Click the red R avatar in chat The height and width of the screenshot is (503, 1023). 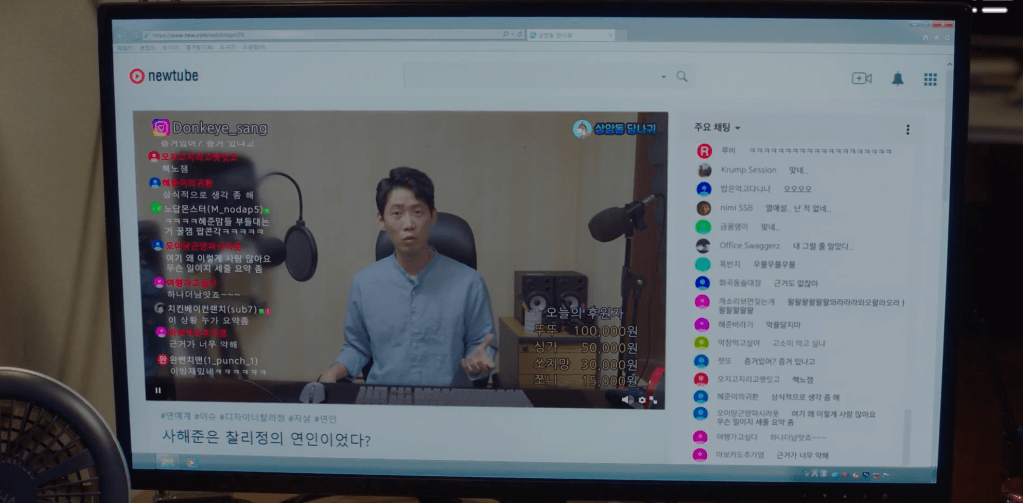(x=703, y=151)
